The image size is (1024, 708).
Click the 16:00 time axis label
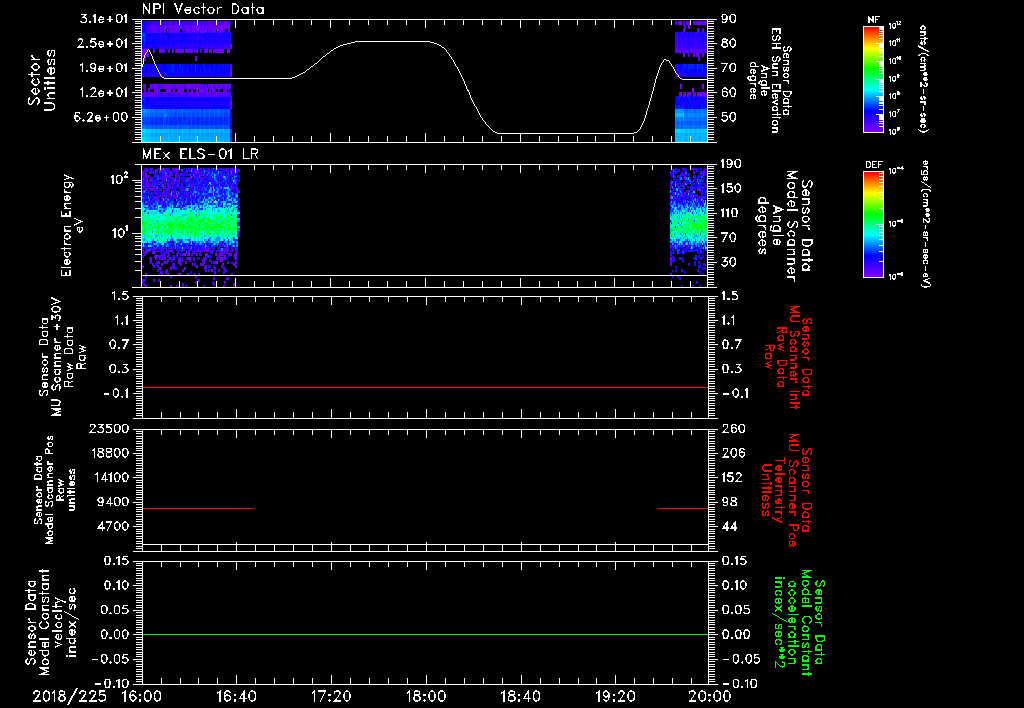[142, 696]
